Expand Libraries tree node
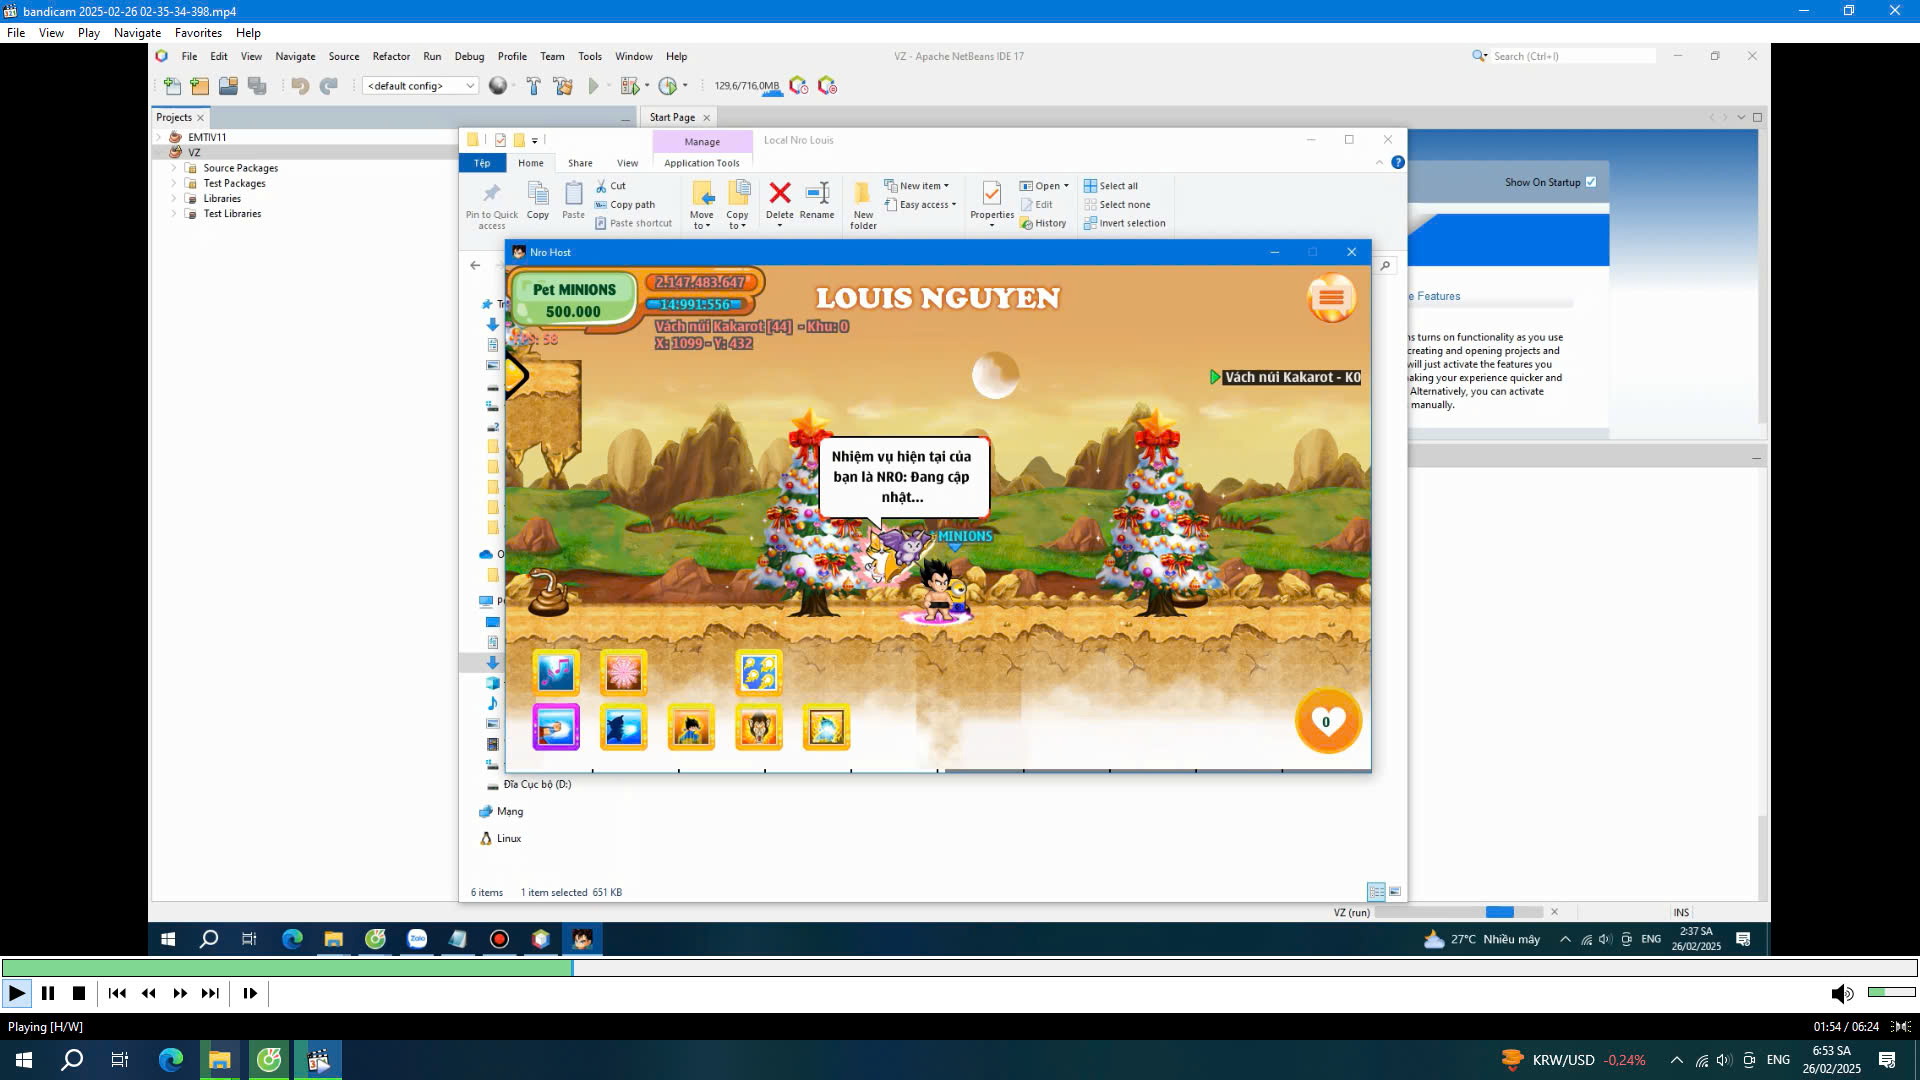The image size is (1920, 1080). pos(173,198)
